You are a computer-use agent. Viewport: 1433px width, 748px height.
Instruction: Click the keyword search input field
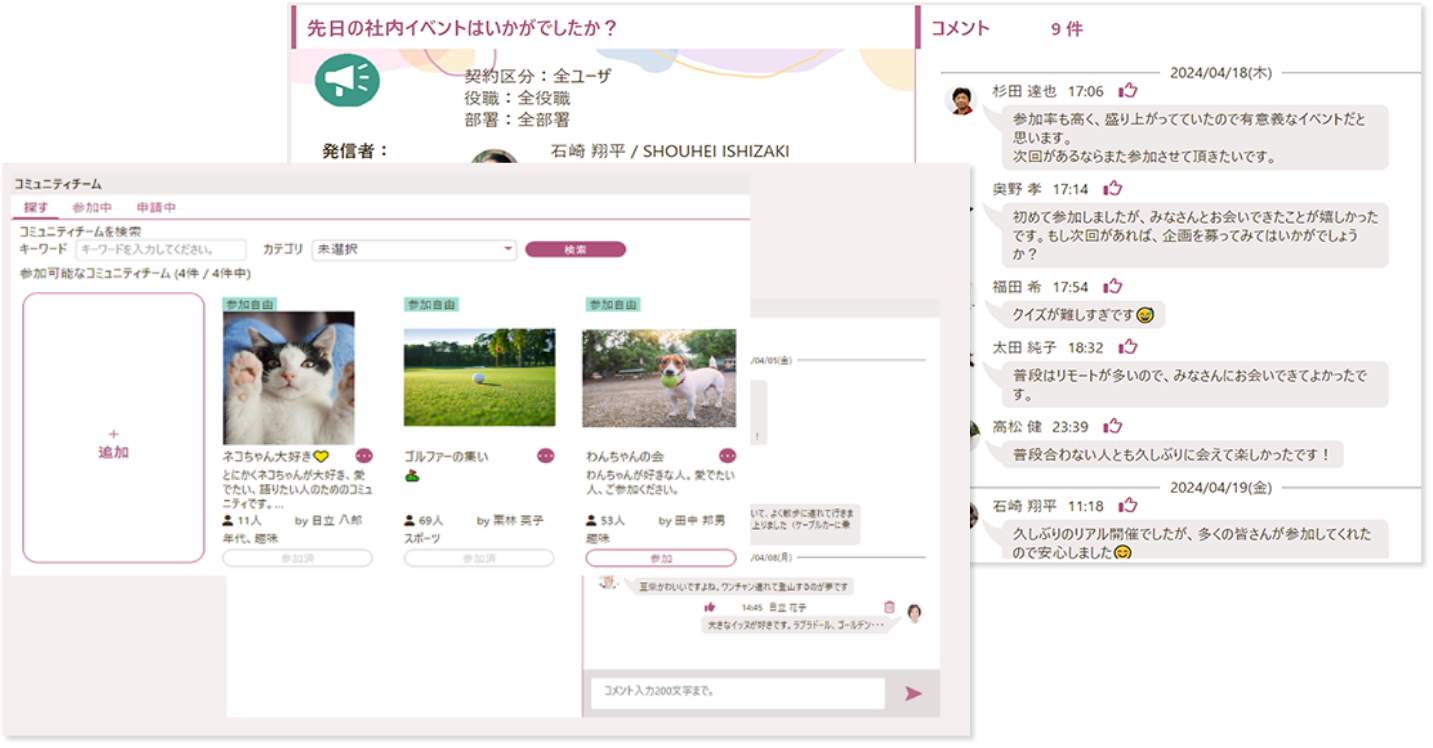160,250
